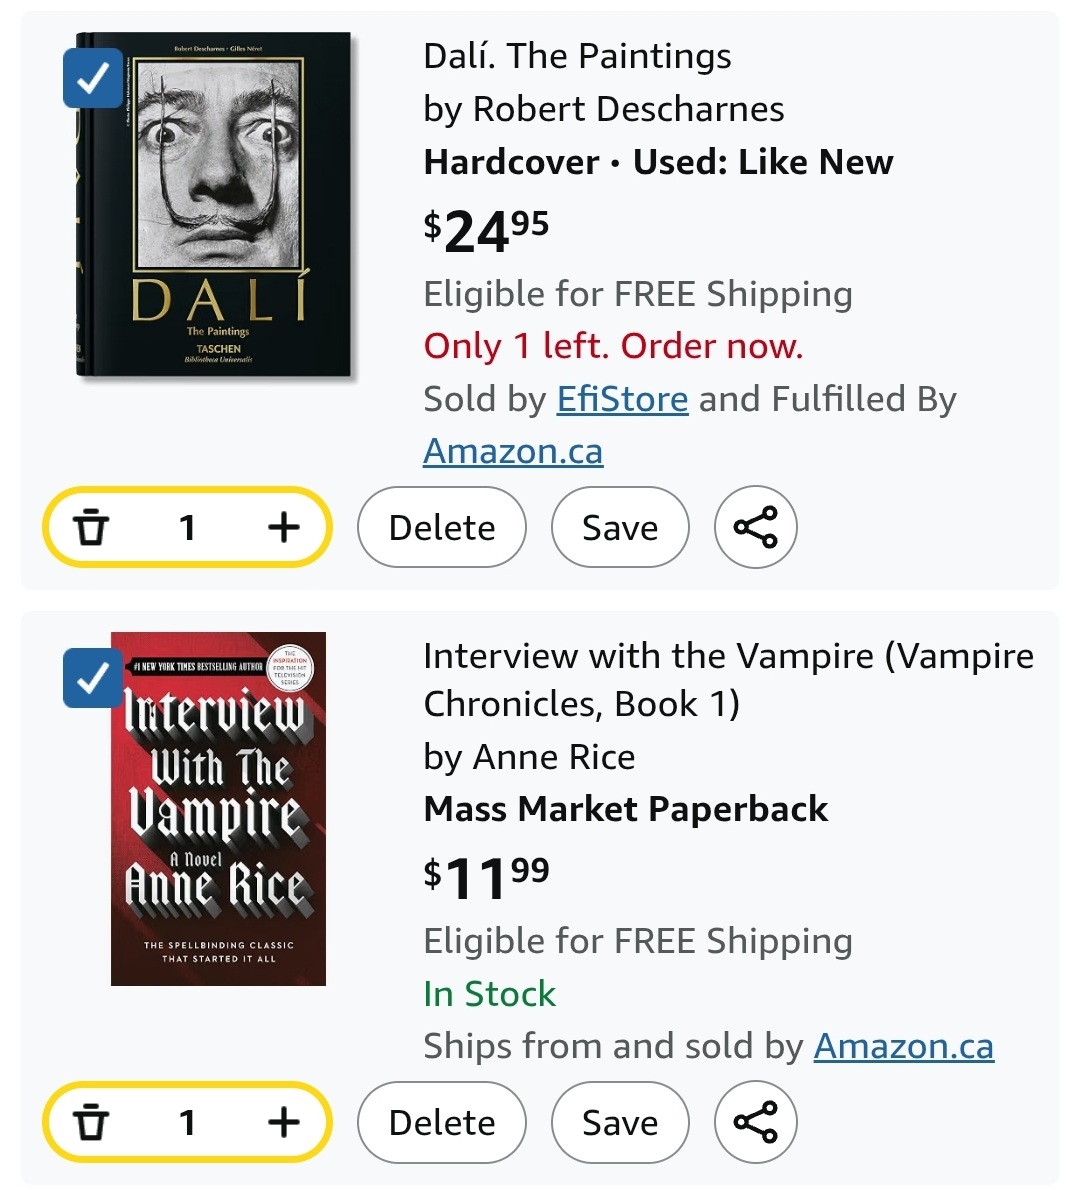Increase Interview with the Vampire quantity

tap(284, 1122)
